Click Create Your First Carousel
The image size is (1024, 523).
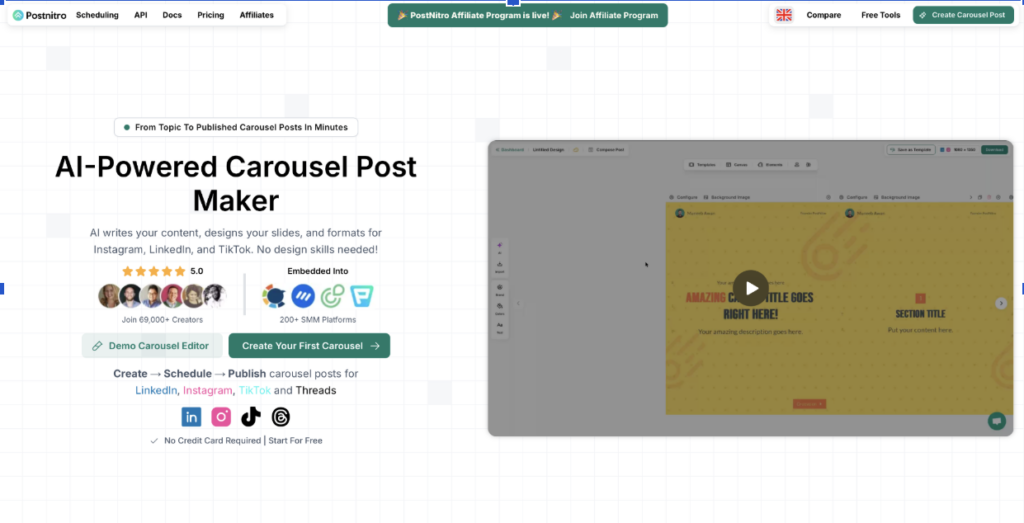click(x=309, y=346)
